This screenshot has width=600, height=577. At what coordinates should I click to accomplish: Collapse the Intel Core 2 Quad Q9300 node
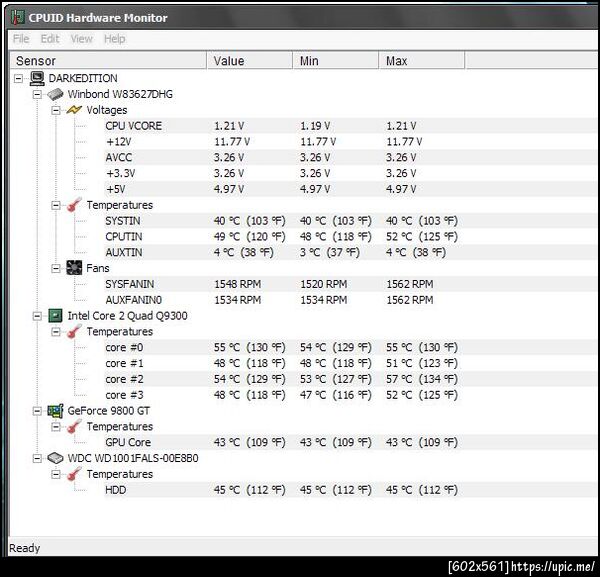[37, 316]
